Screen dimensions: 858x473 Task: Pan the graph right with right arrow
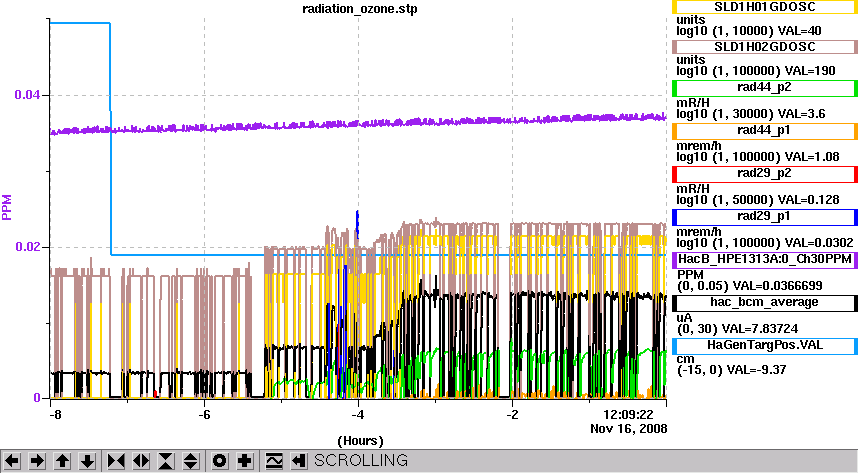[37, 461]
